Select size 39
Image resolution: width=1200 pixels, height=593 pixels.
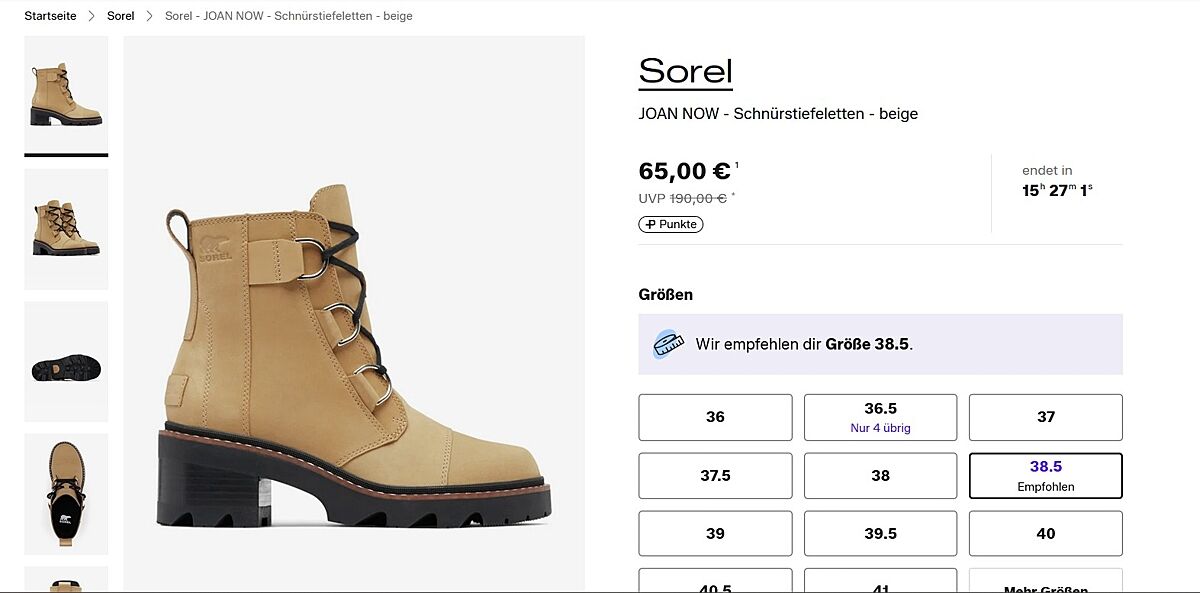point(715,534)
